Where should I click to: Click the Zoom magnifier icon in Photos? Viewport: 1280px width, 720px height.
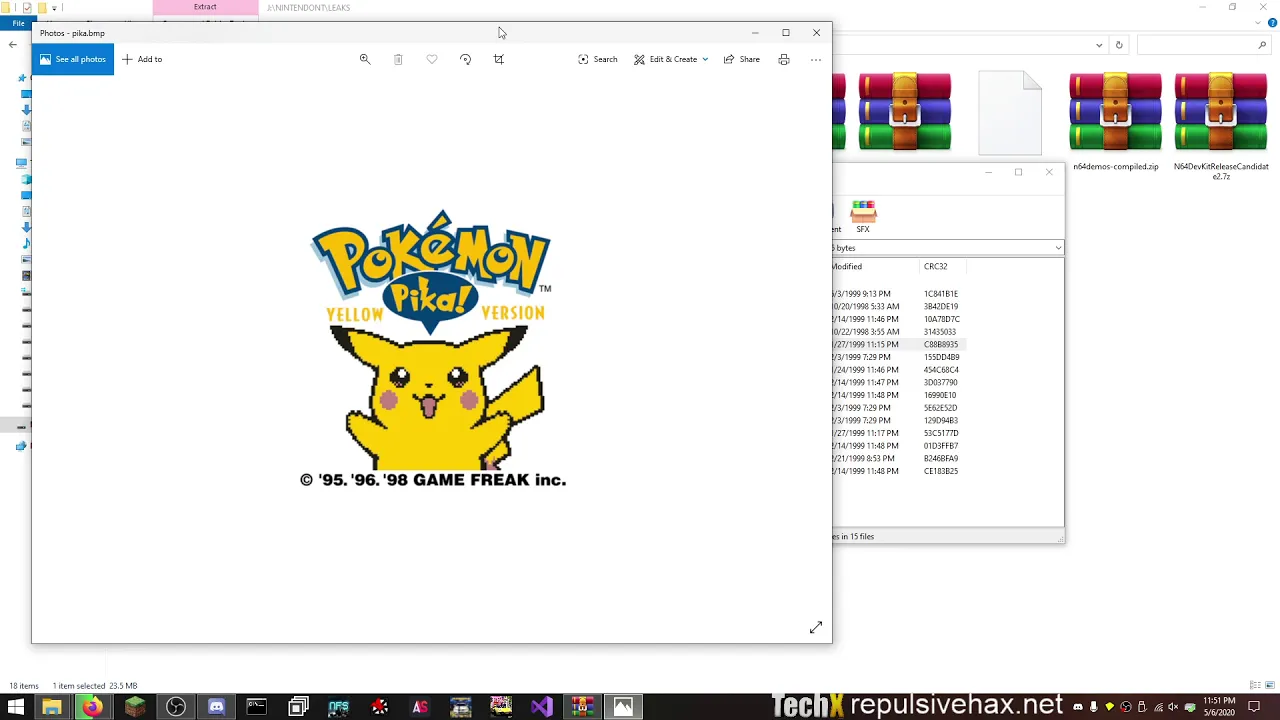pyautogui.click(x=365, y=59)
